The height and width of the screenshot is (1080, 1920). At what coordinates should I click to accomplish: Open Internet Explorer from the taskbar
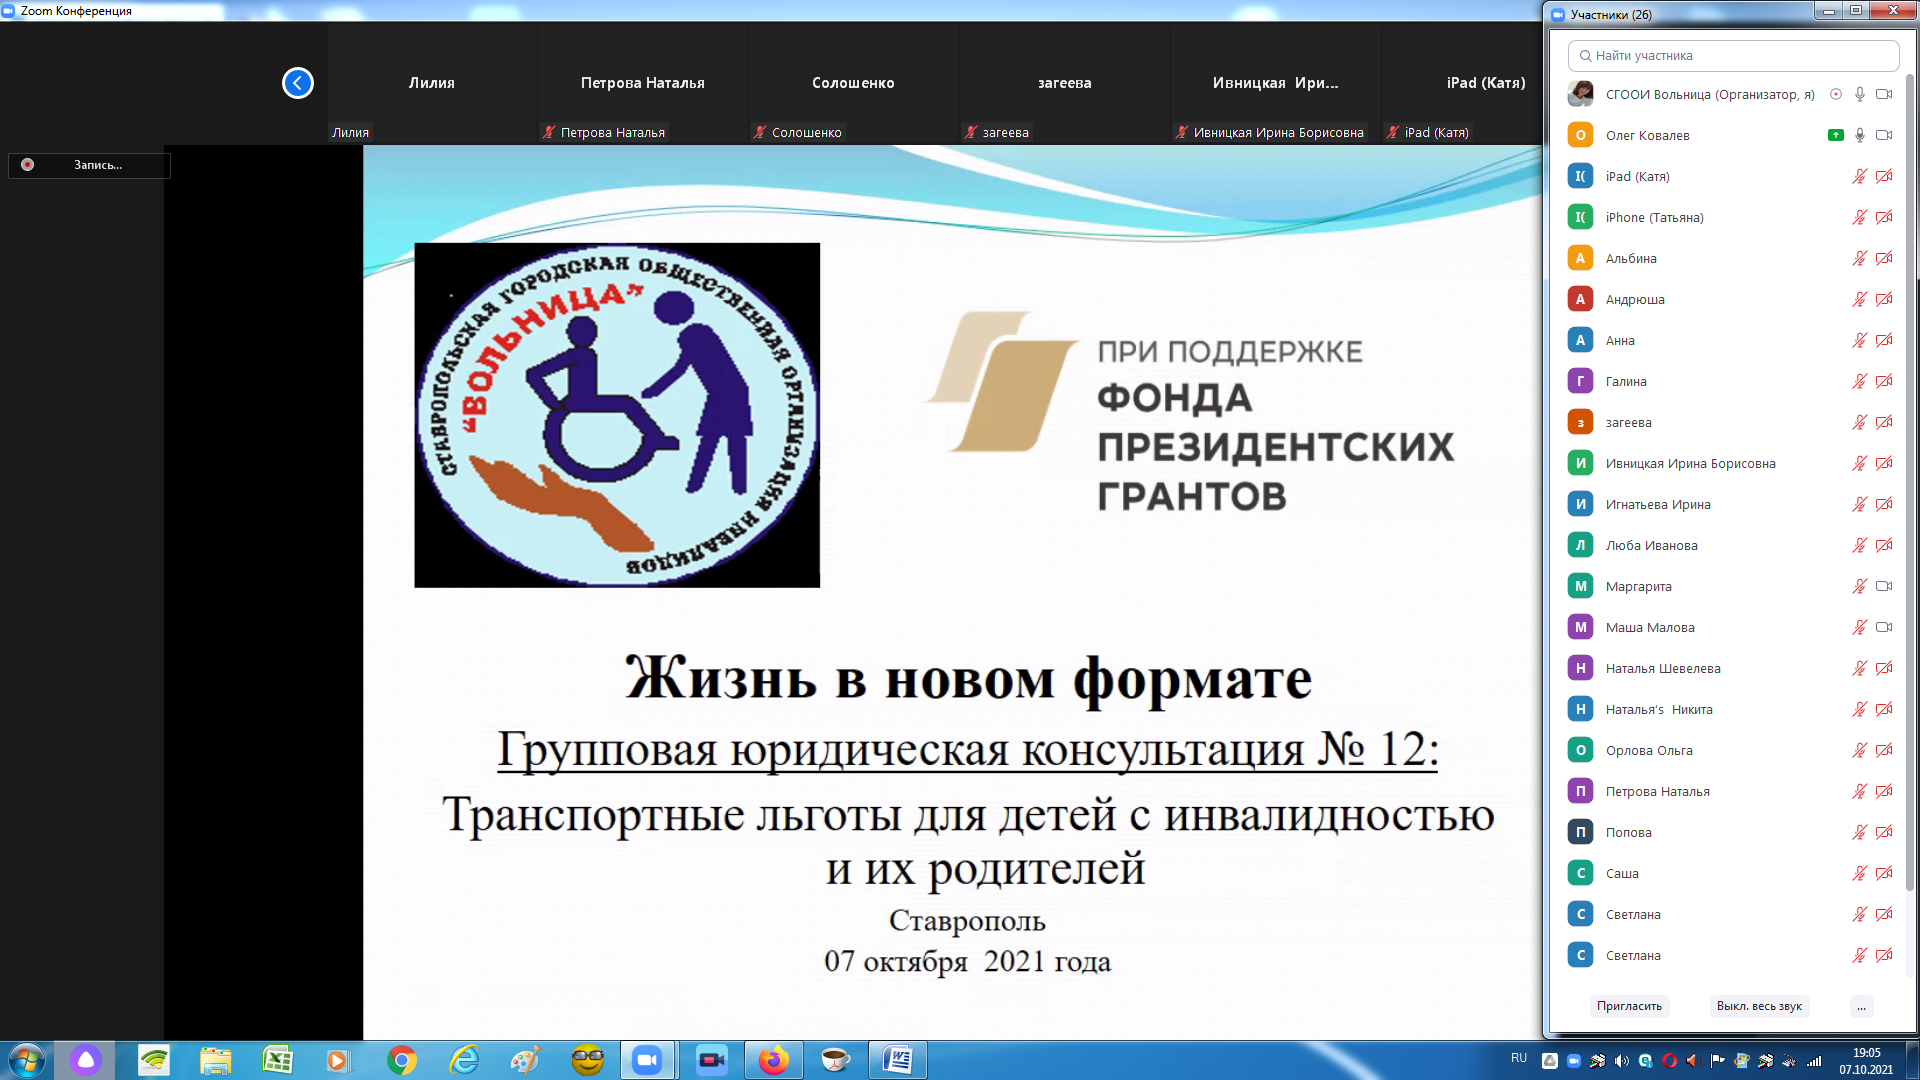pyautogui.click(x=463, y=1060)
